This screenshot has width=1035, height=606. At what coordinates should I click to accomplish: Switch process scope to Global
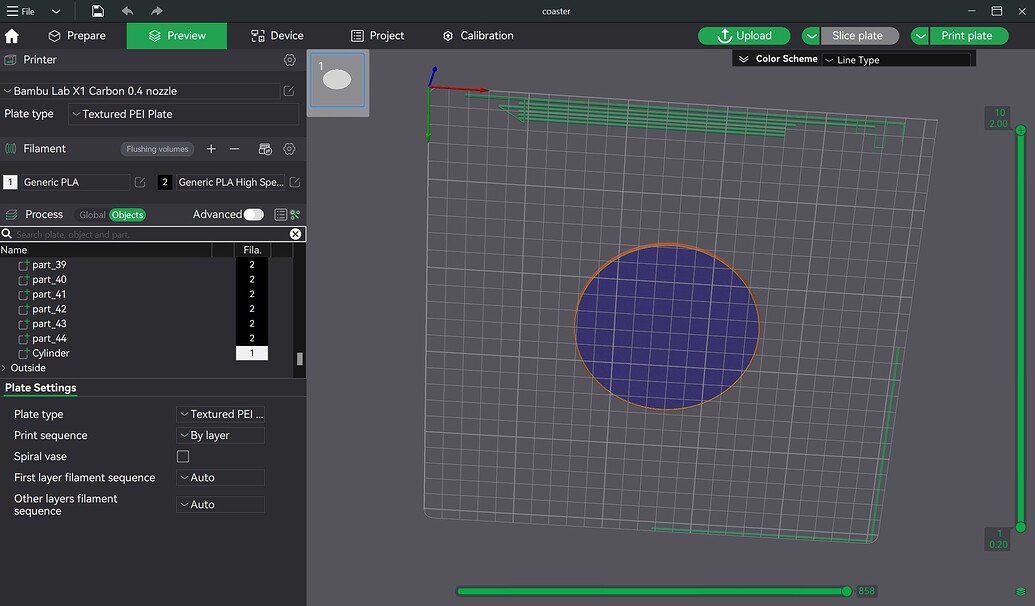point(92,215)
